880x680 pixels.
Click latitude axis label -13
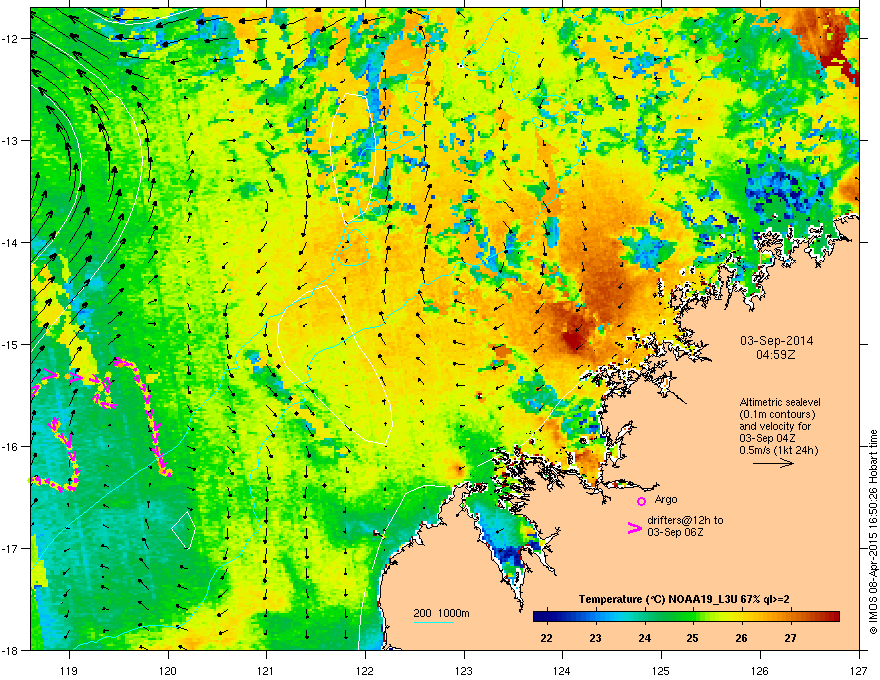(x=10, y=140)
